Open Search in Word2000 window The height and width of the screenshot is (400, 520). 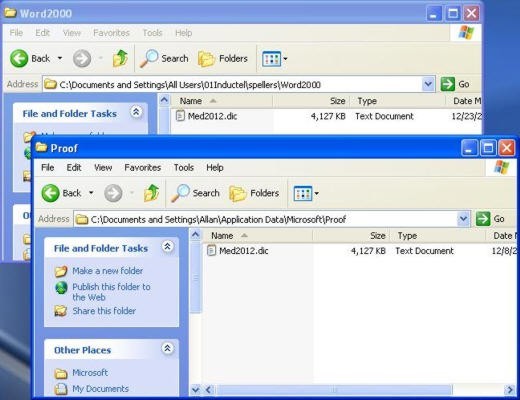(x=164, y=59)
